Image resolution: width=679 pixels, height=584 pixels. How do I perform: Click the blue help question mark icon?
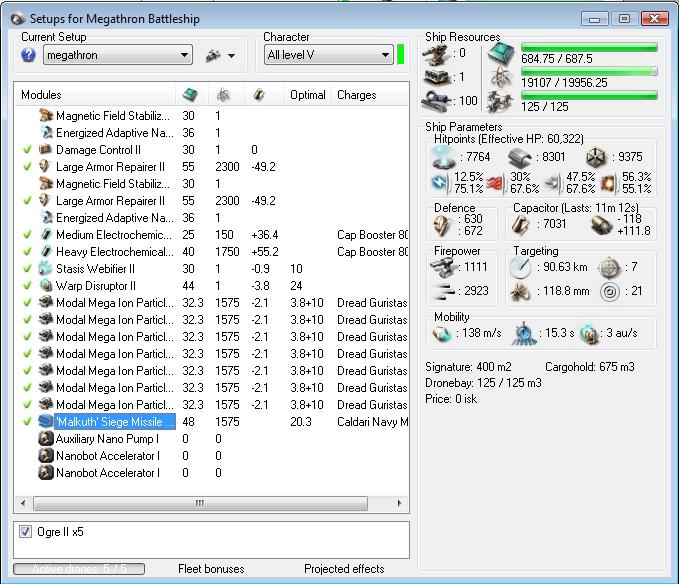click(x=28, y=55)
